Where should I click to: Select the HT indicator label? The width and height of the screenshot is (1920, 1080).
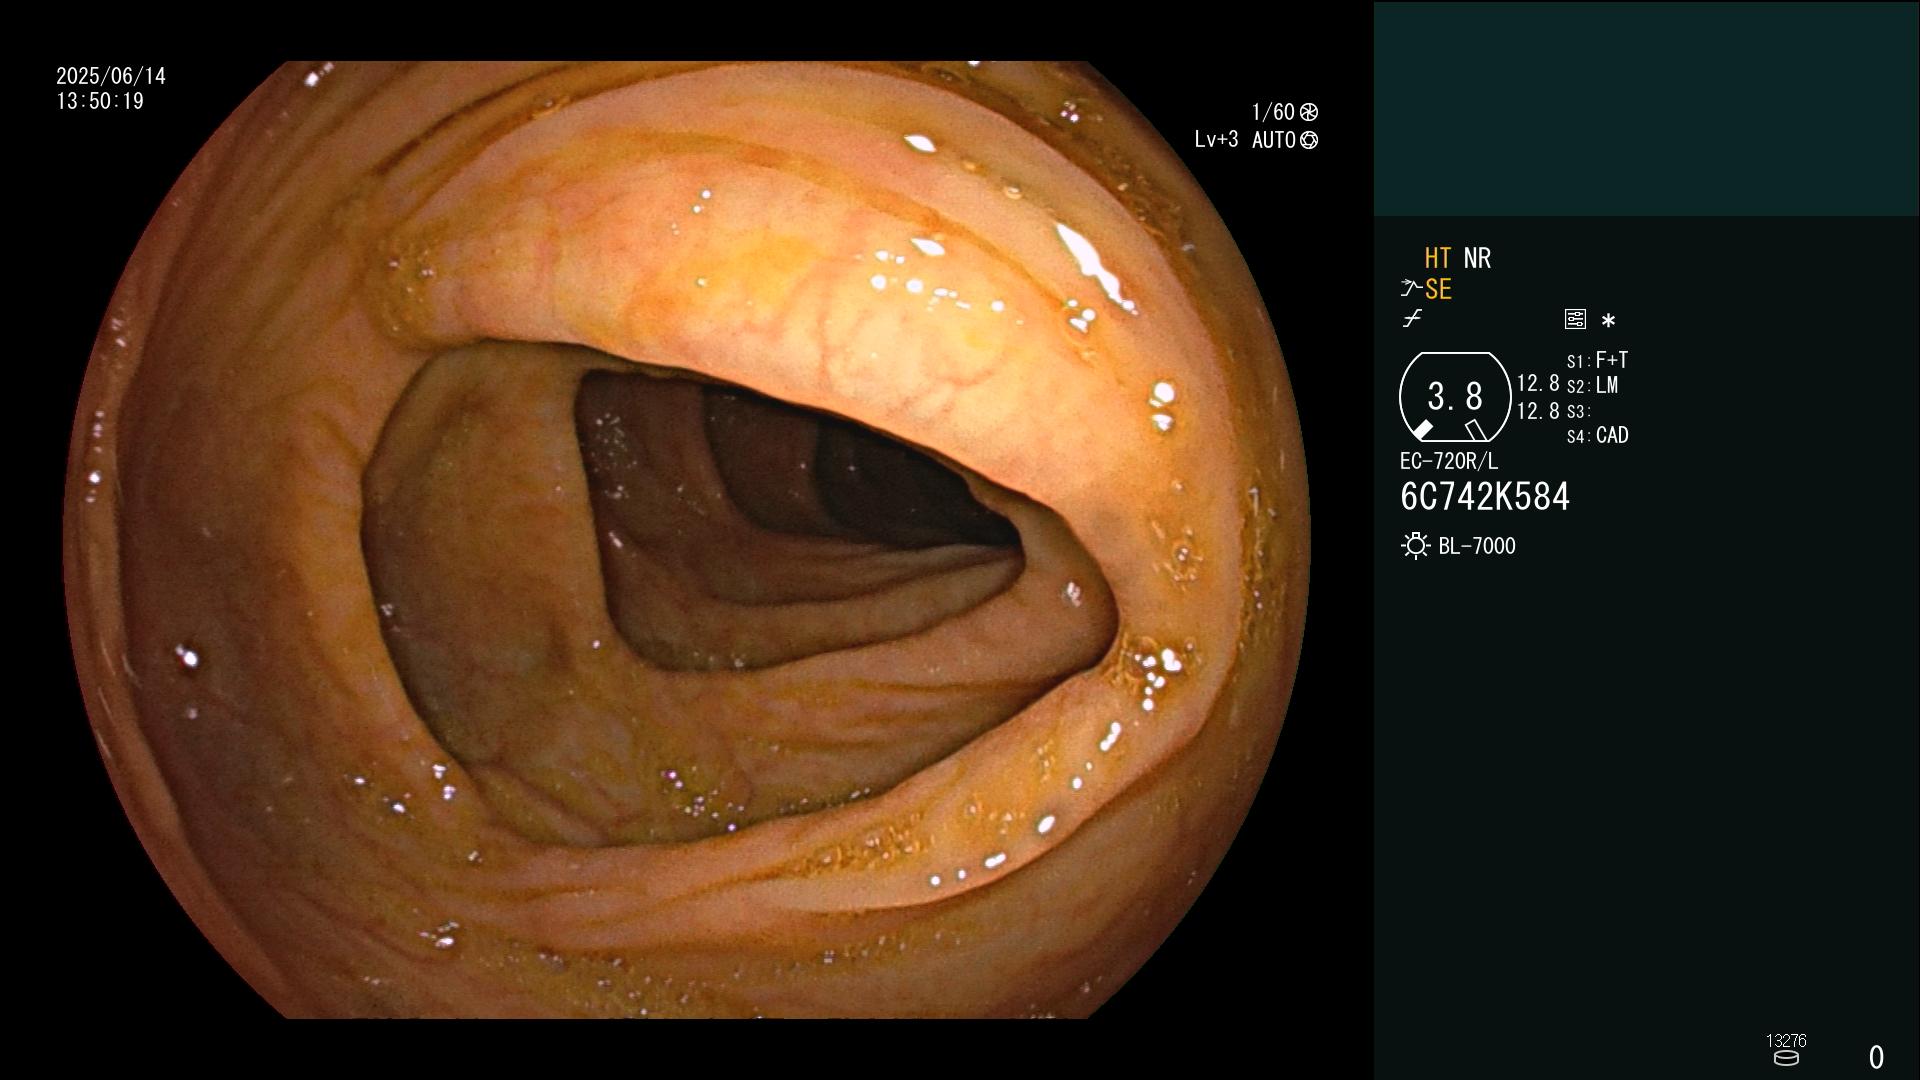coord(1438,258)
